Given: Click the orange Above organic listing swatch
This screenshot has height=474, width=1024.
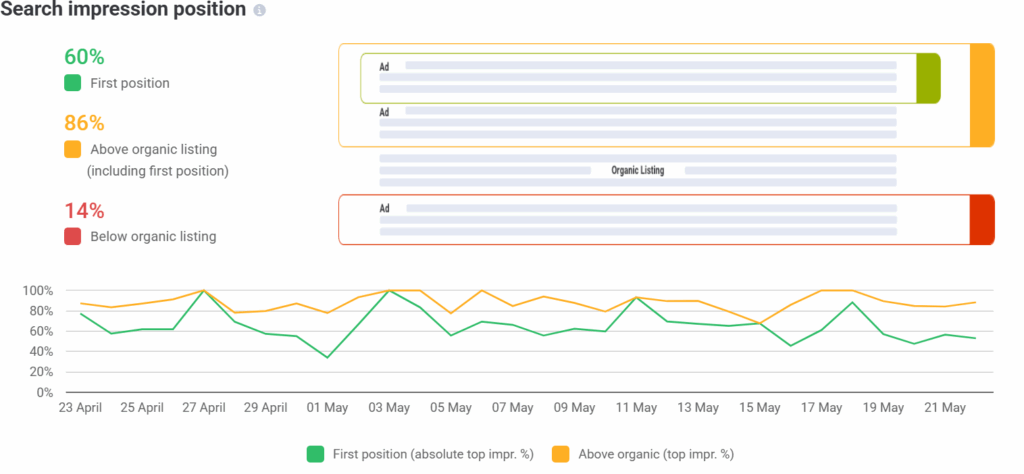Looking at the screenshot, I should (x=72, y=149).
